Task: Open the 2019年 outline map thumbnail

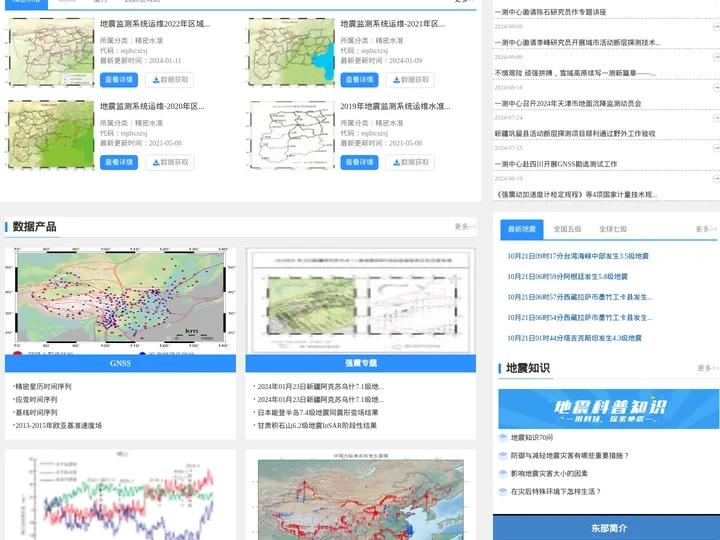Action: pos(292,135)
